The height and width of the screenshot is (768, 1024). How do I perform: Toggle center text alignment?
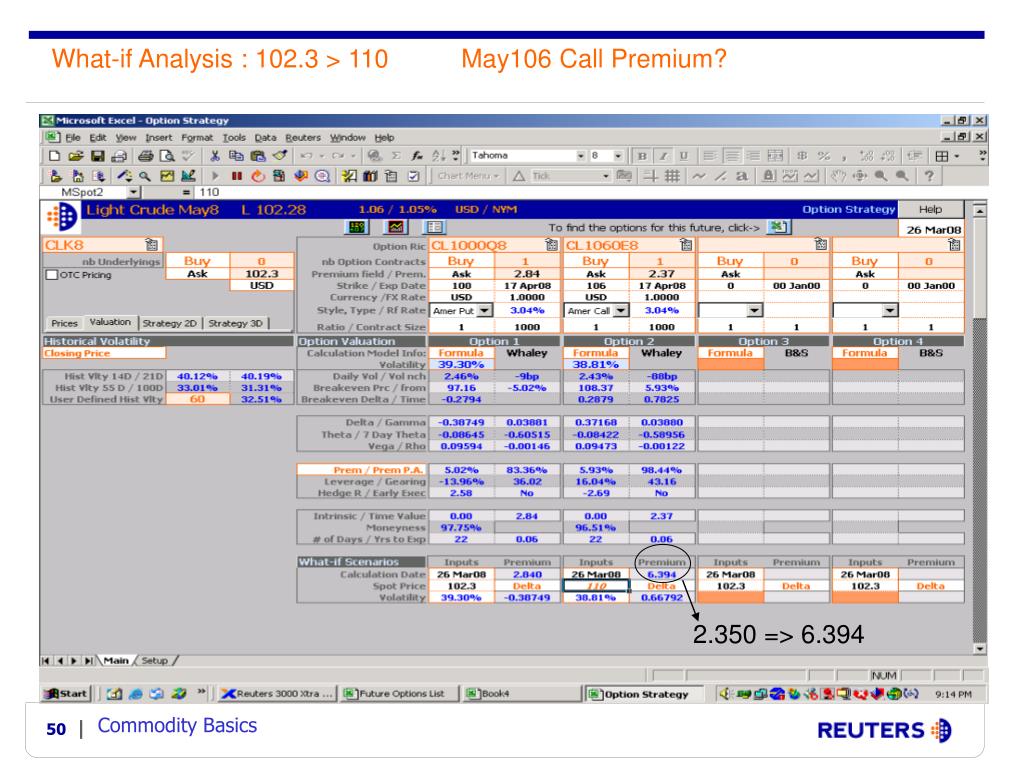tap(731, 156)
